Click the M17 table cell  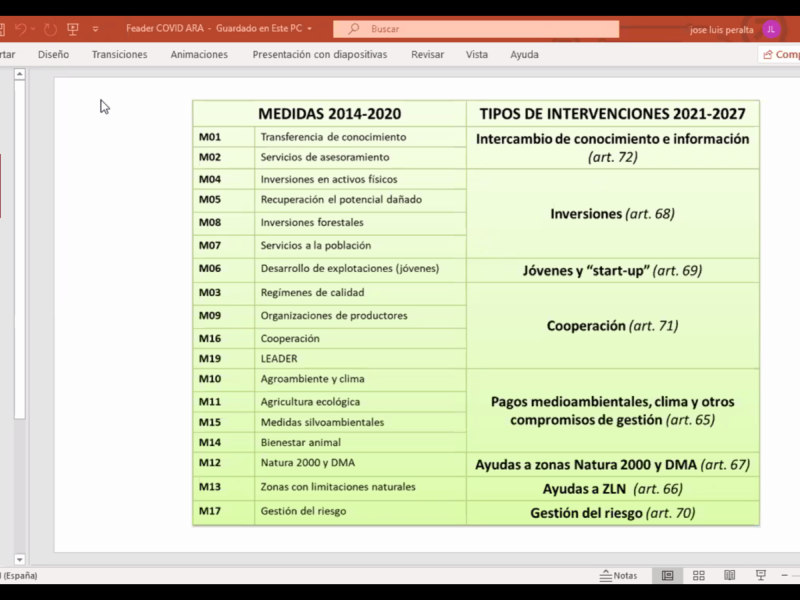click(x=223, y=512)
